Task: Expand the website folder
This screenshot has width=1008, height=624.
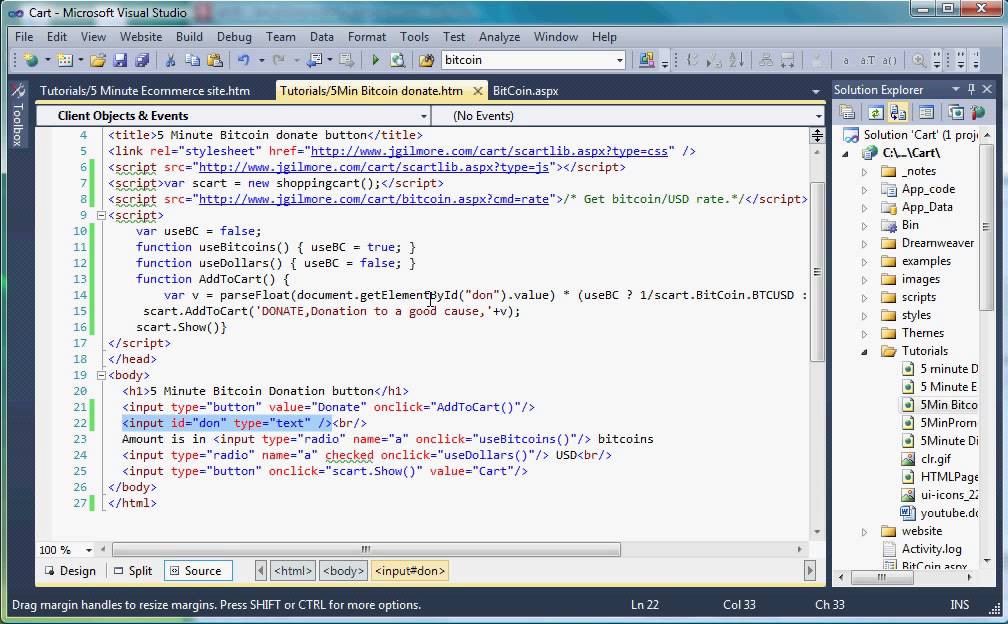Action: click(865, 532)
